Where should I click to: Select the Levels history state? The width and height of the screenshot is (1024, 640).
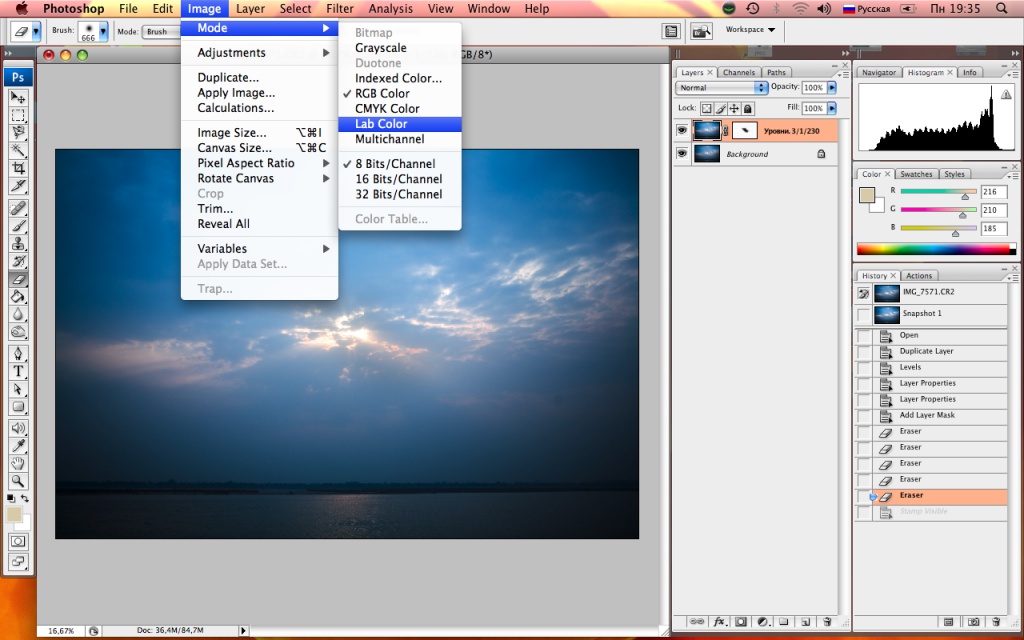[x=910, y=367]
